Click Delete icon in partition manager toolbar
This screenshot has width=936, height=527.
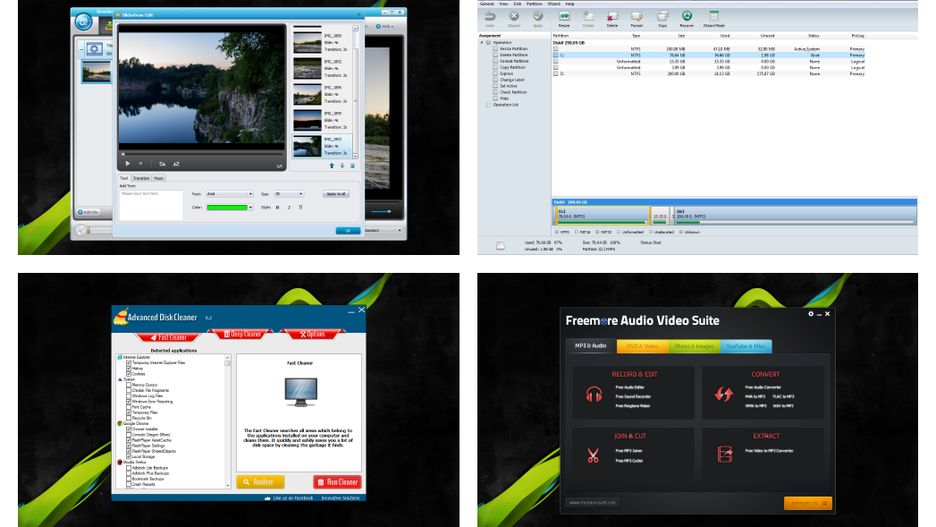click(x=612, y=17)
